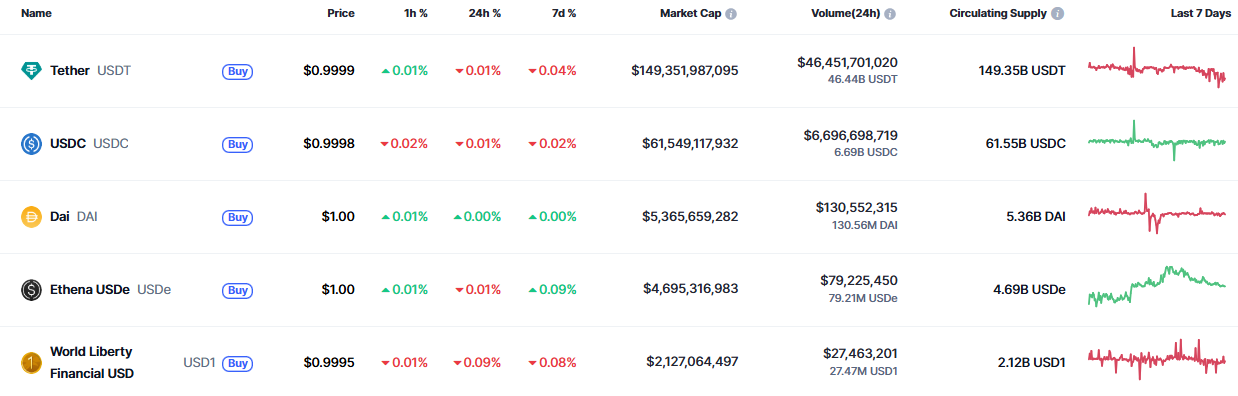Sort by 24h % column header
This screenshot has width=1238, height=396.
pyautogui.click(x=485, y=14)
